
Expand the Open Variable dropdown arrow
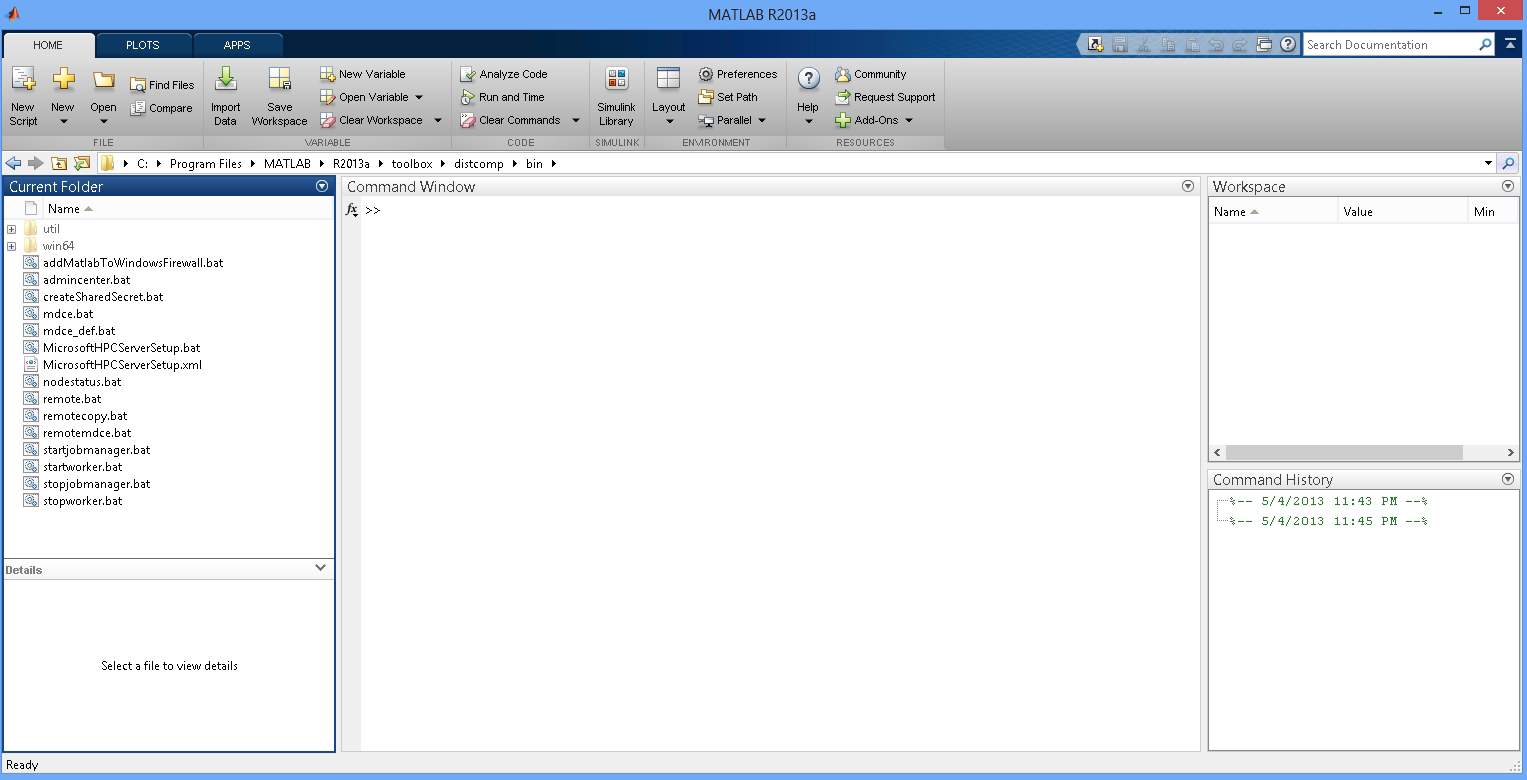pyautogui.click(x=419, y=97)
